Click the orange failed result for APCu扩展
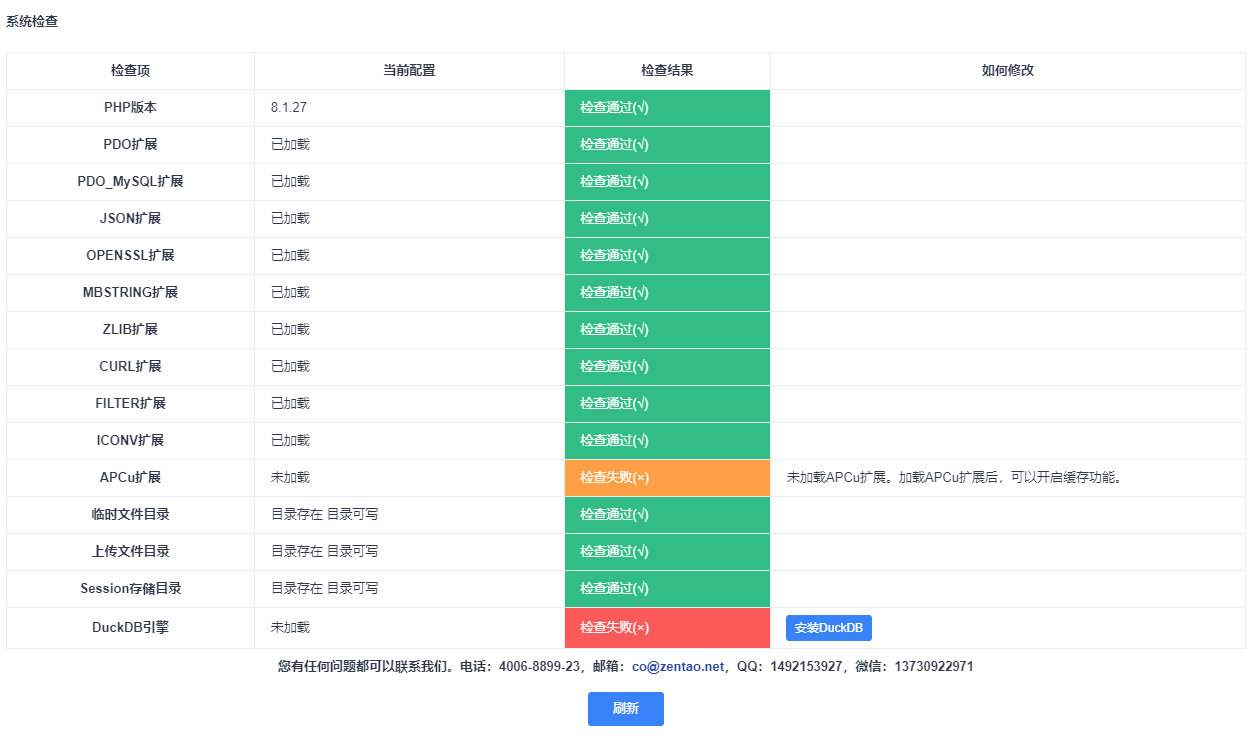Viewport: 1250px width, 742px height. [x=667, y=478]
